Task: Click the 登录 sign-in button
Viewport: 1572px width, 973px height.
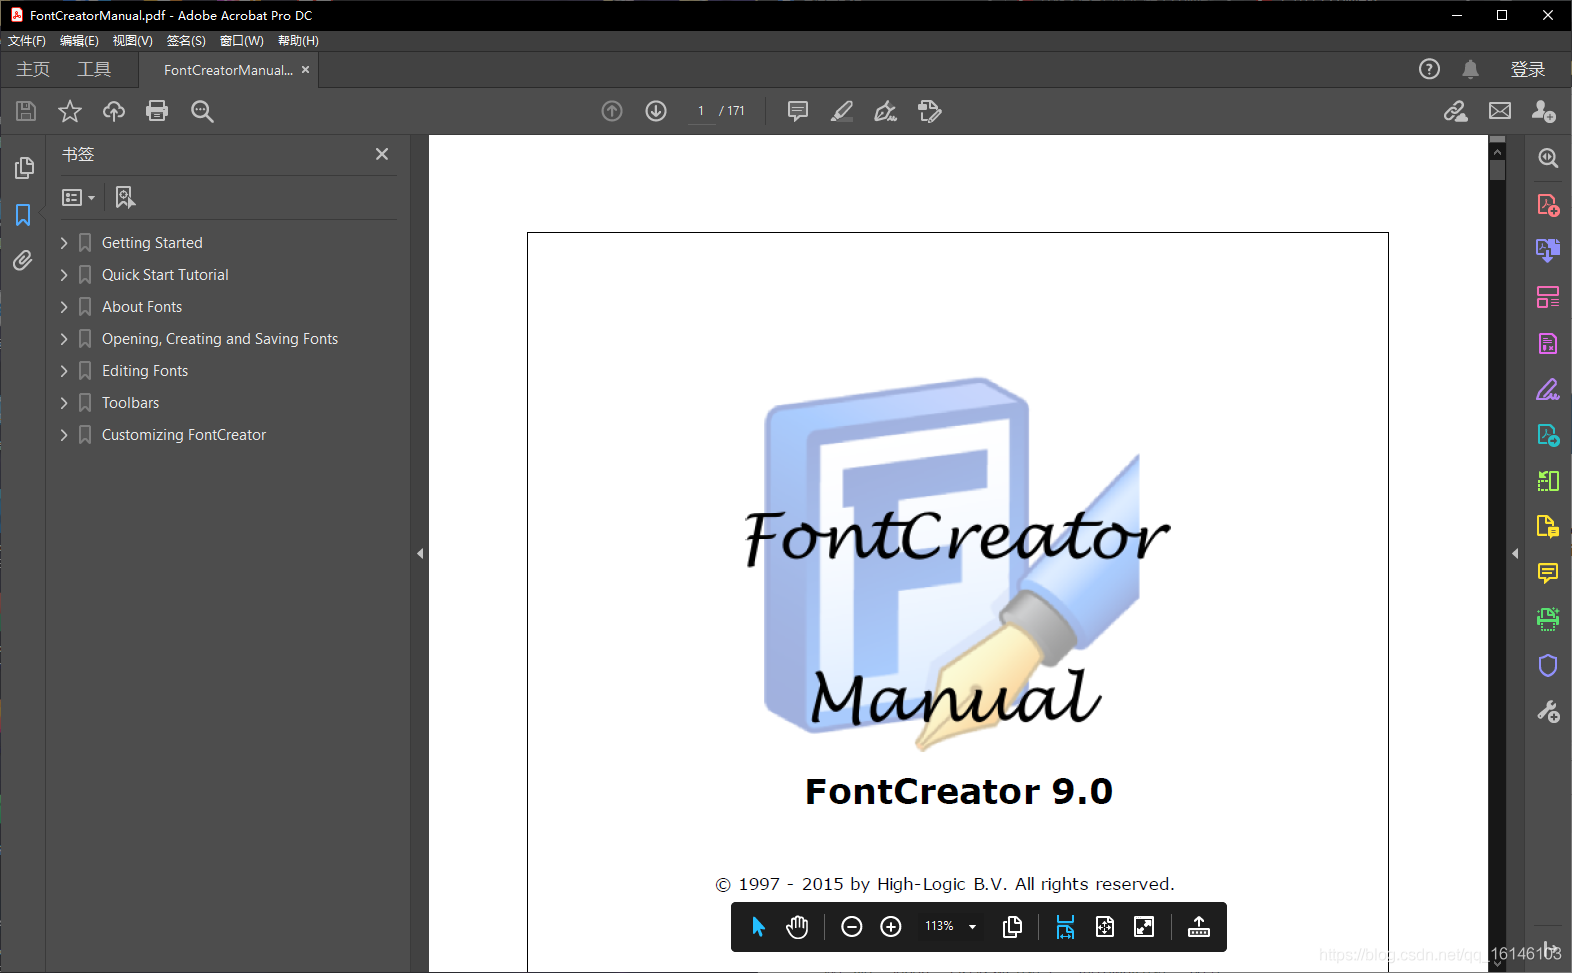Action: click(1528, 69)
